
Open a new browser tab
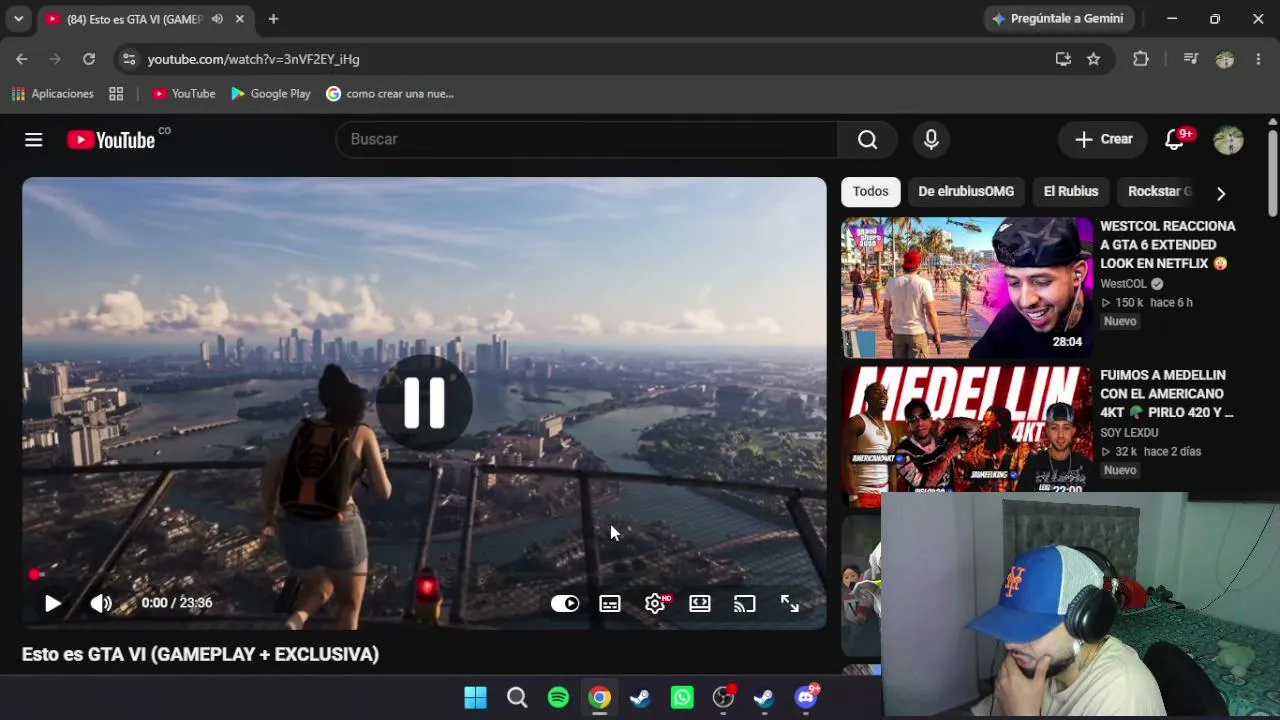point(273,19)
